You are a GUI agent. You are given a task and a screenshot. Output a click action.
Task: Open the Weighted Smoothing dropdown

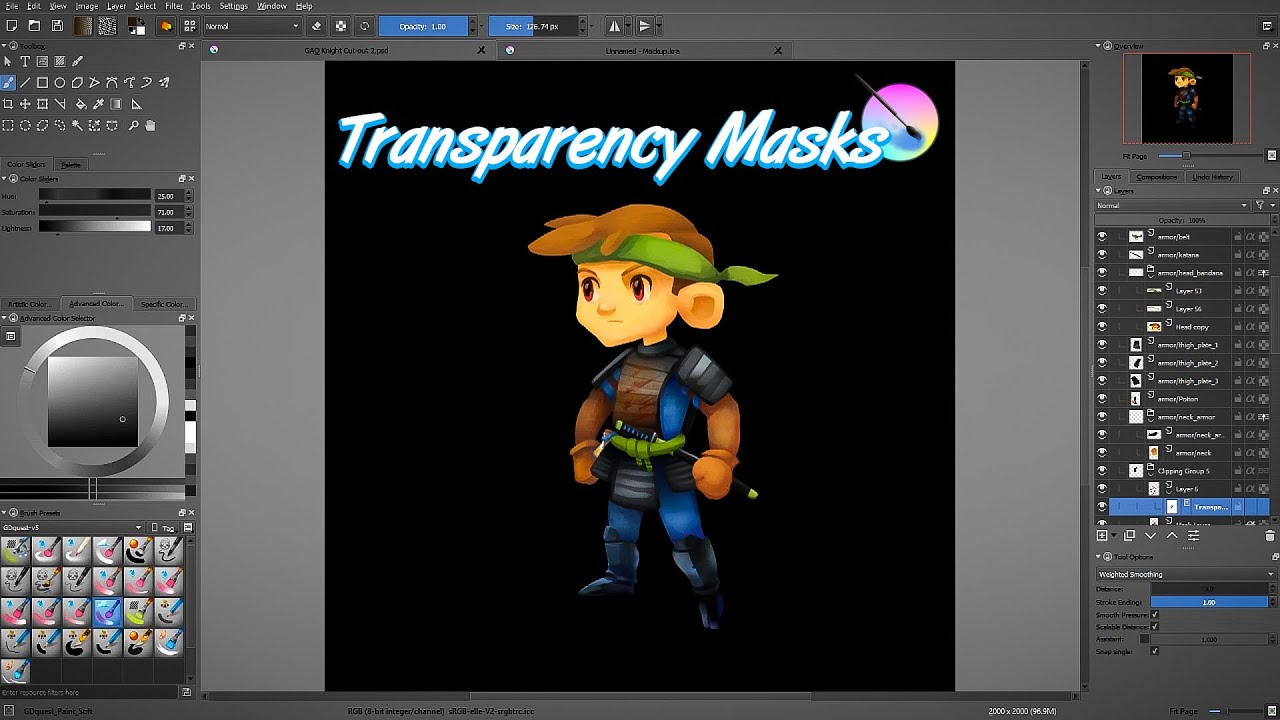click(1185, 574)
